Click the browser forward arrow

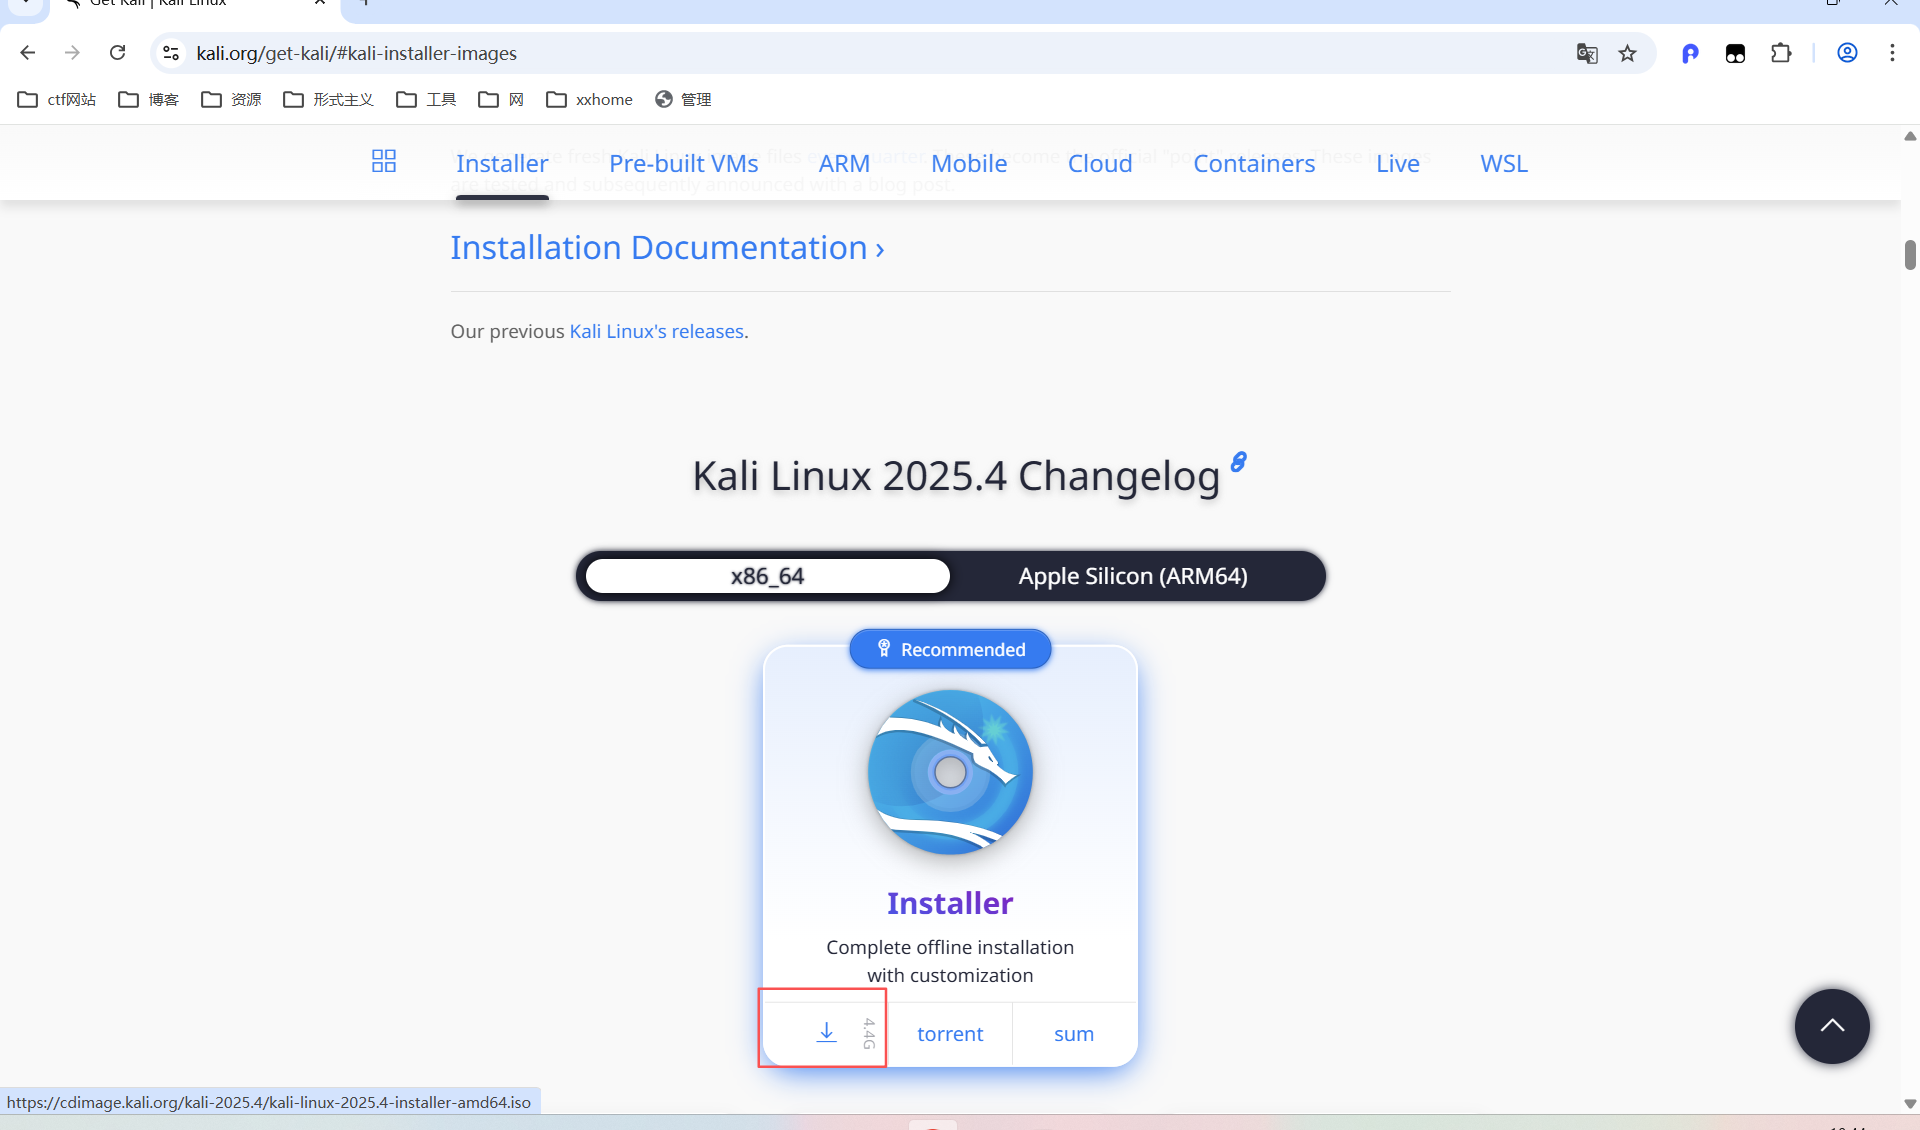click(x=72, y=53)
